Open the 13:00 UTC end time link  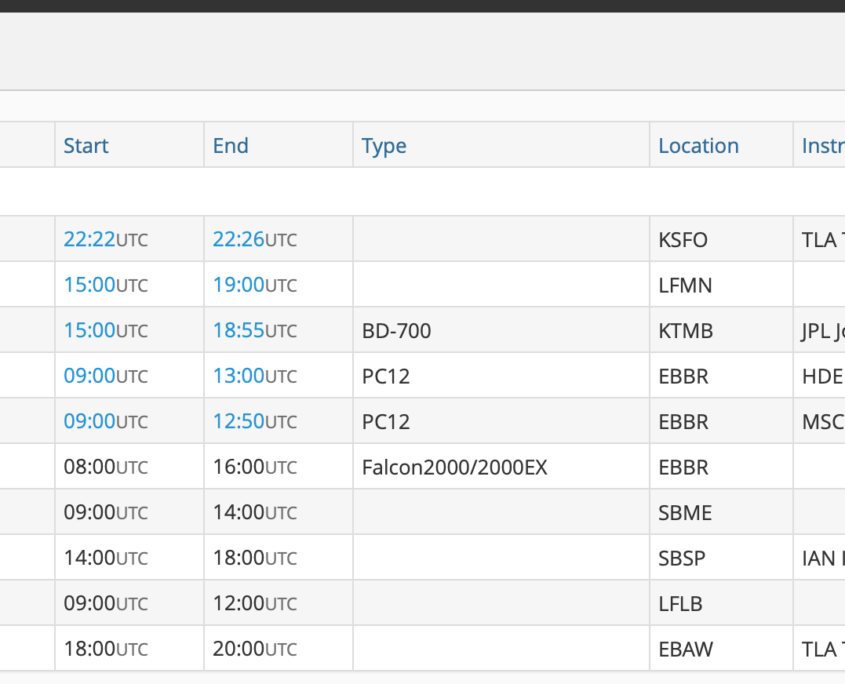click(x=239, y=376)
